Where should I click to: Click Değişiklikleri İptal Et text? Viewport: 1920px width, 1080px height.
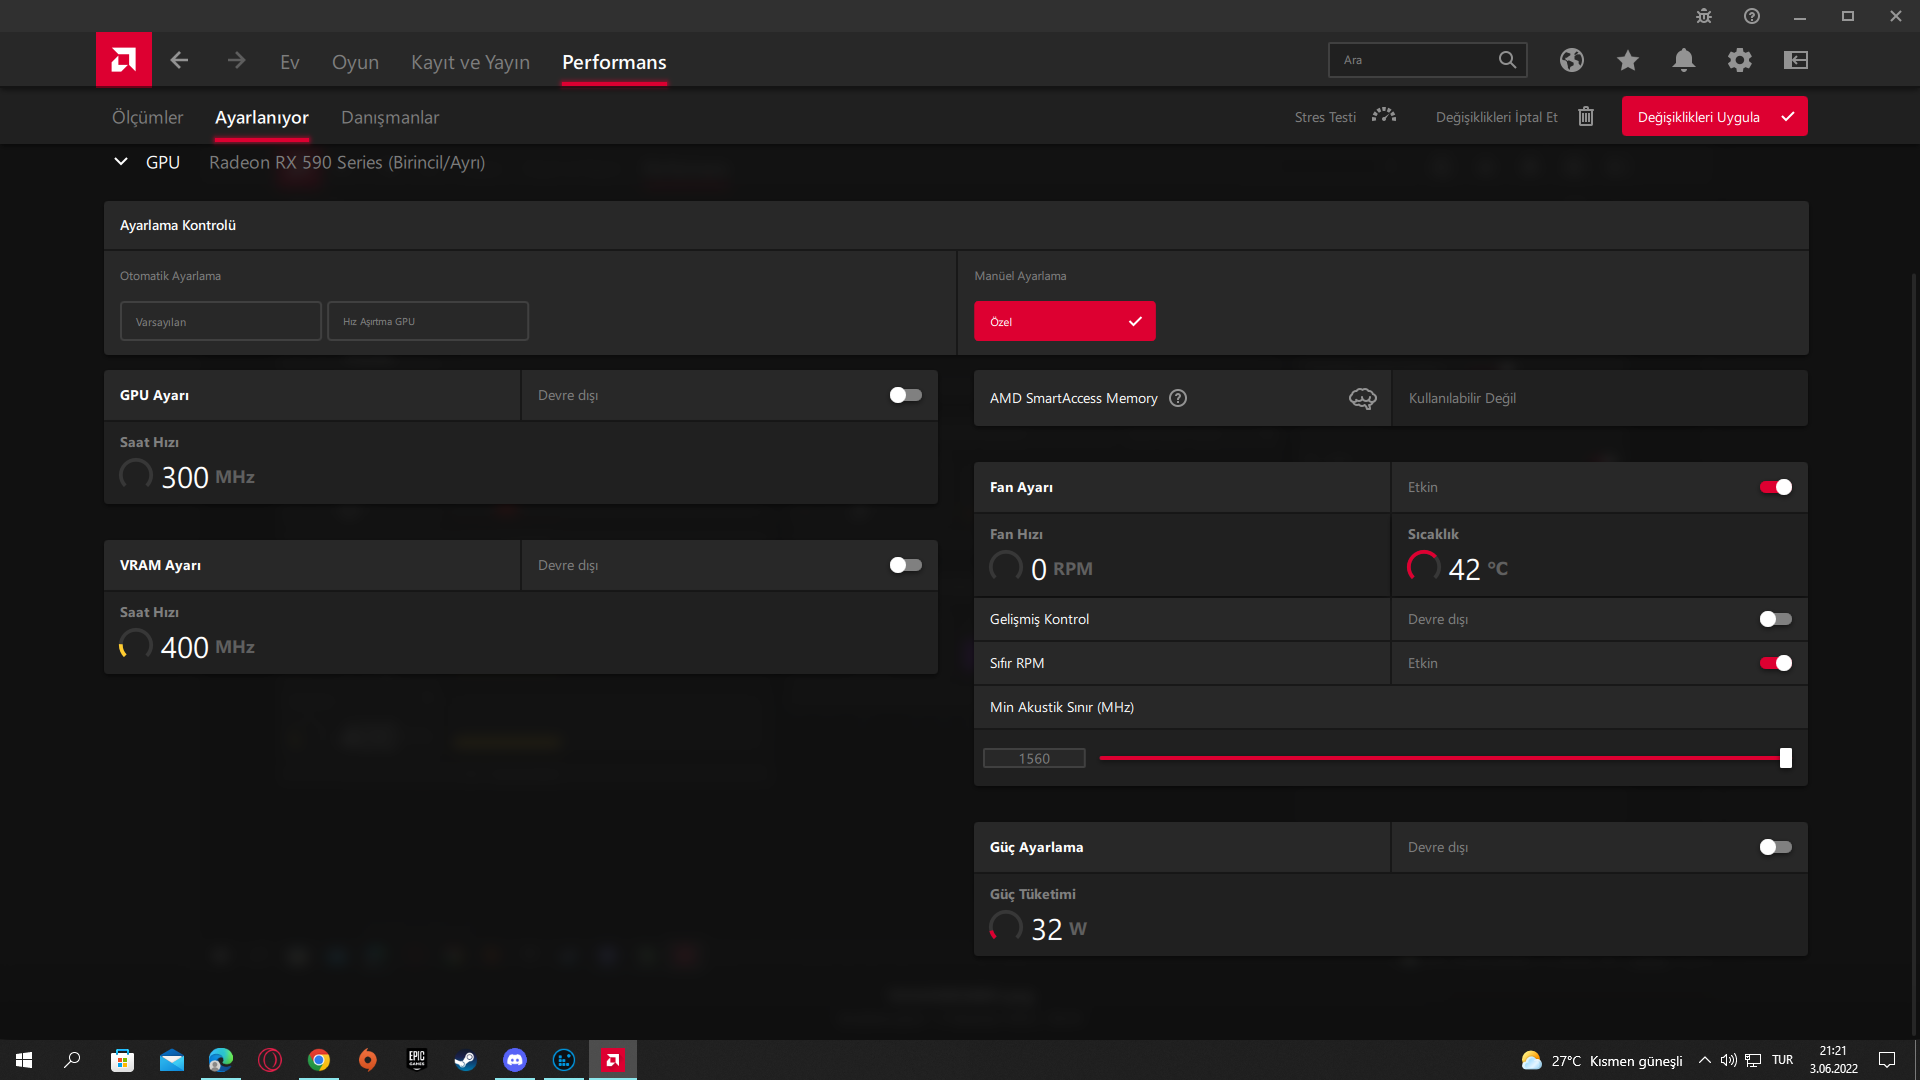pos(1496,117)
